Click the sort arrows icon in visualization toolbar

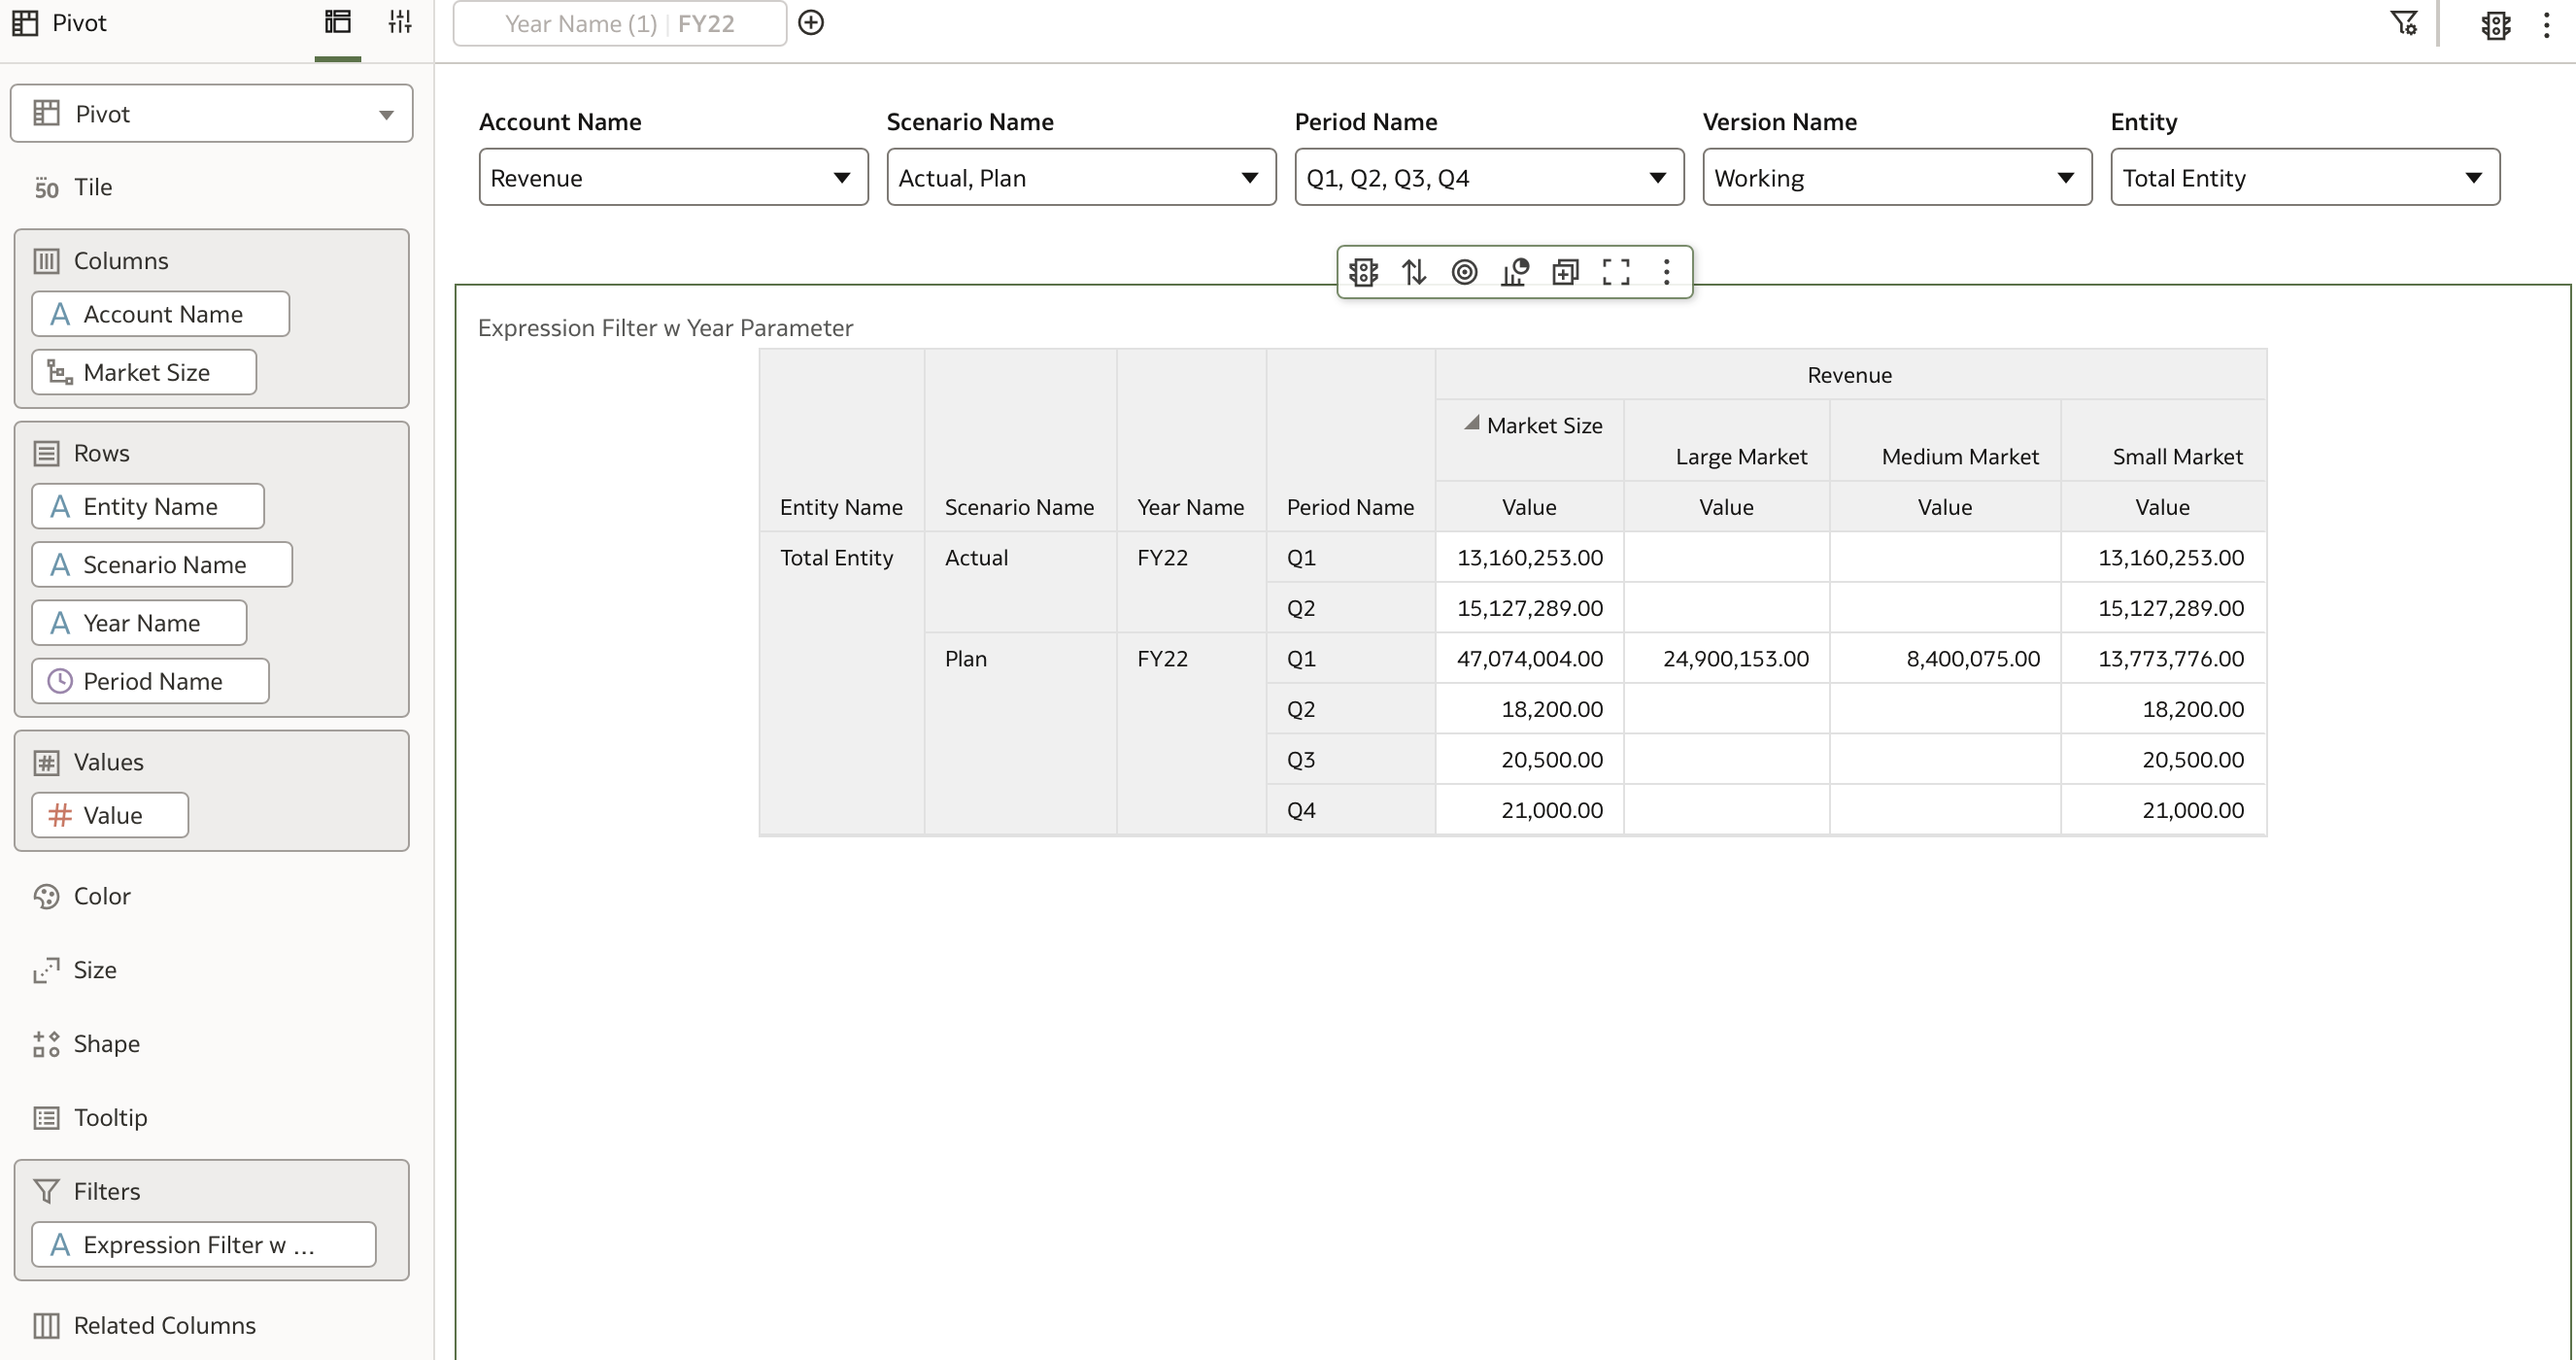tap(1414, 272)
